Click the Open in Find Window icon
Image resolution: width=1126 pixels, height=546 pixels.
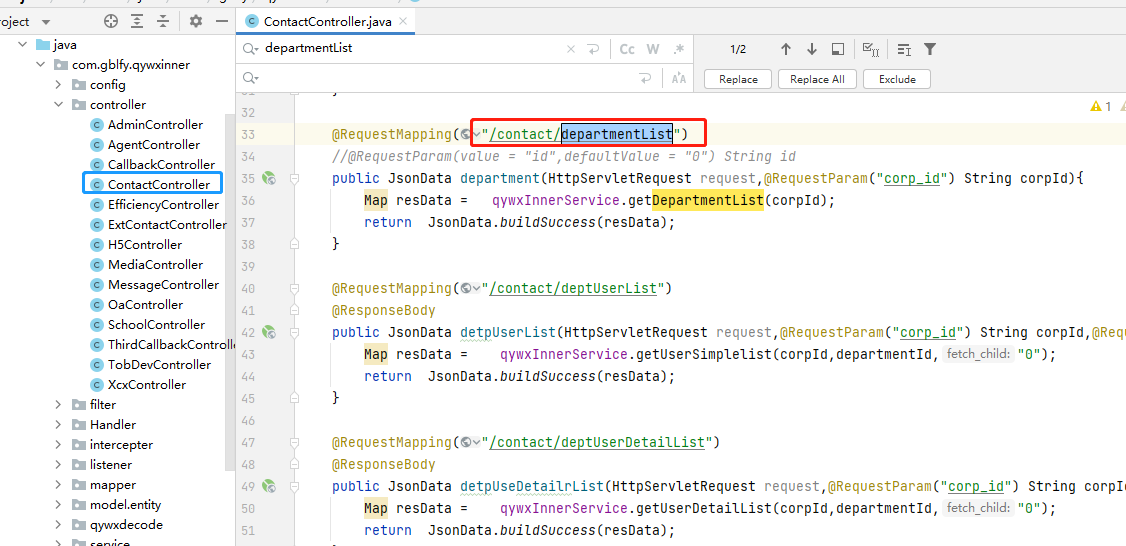(x=837, y=50)
